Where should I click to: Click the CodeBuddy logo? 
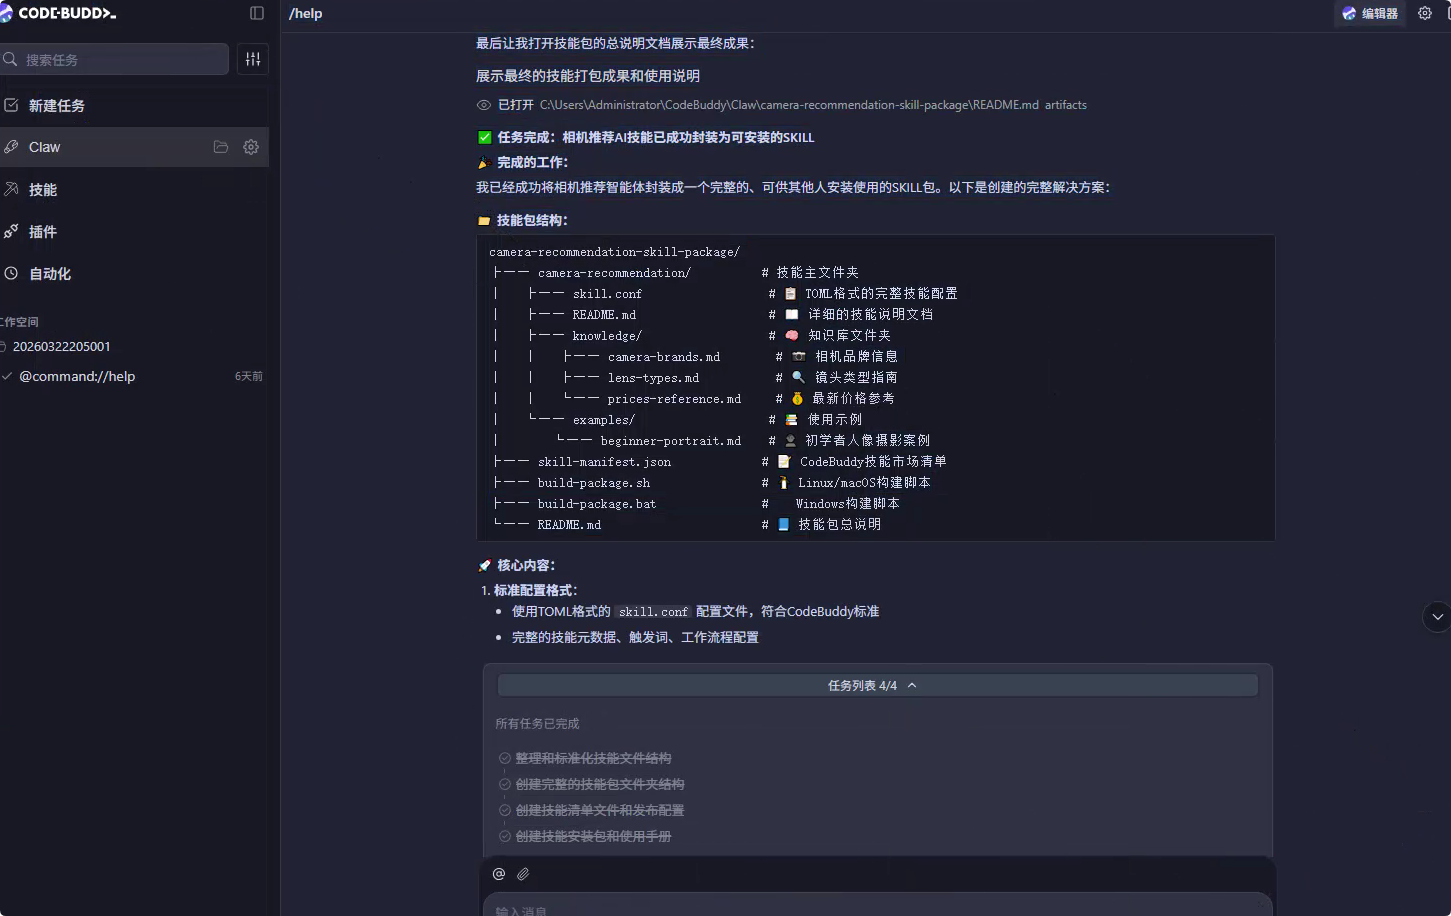[60, 13]
